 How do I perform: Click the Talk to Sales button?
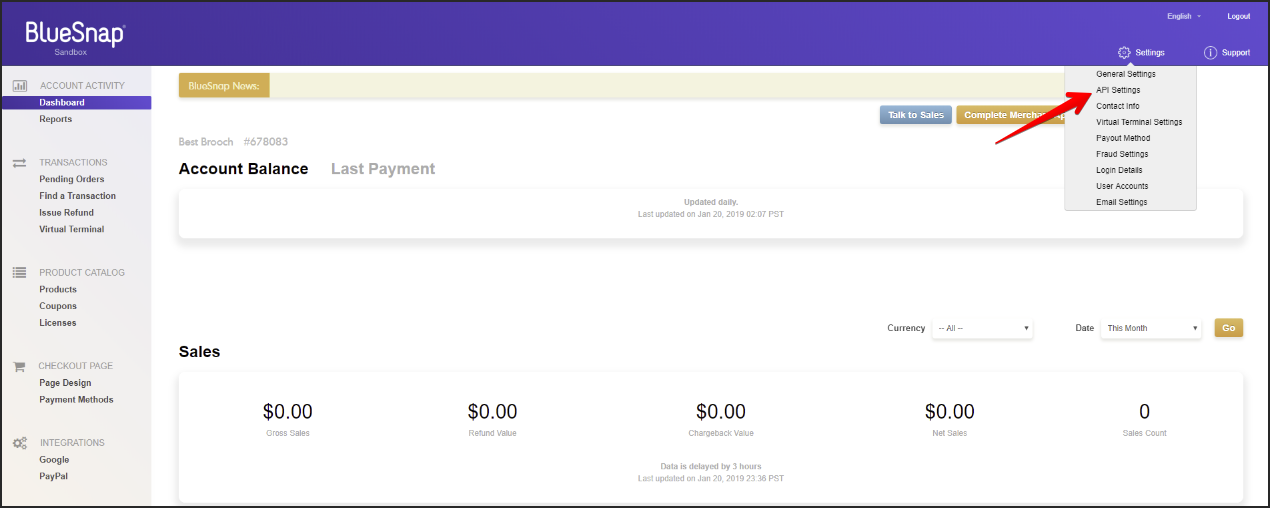pyautogui.click(x=916, y=115)
